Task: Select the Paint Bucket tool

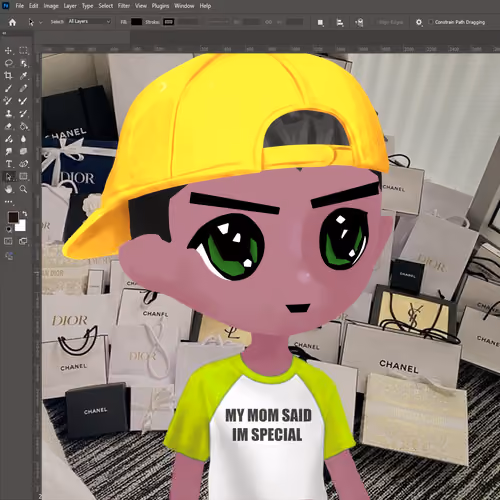Action: pyautogui.click(x=23, y=126)
